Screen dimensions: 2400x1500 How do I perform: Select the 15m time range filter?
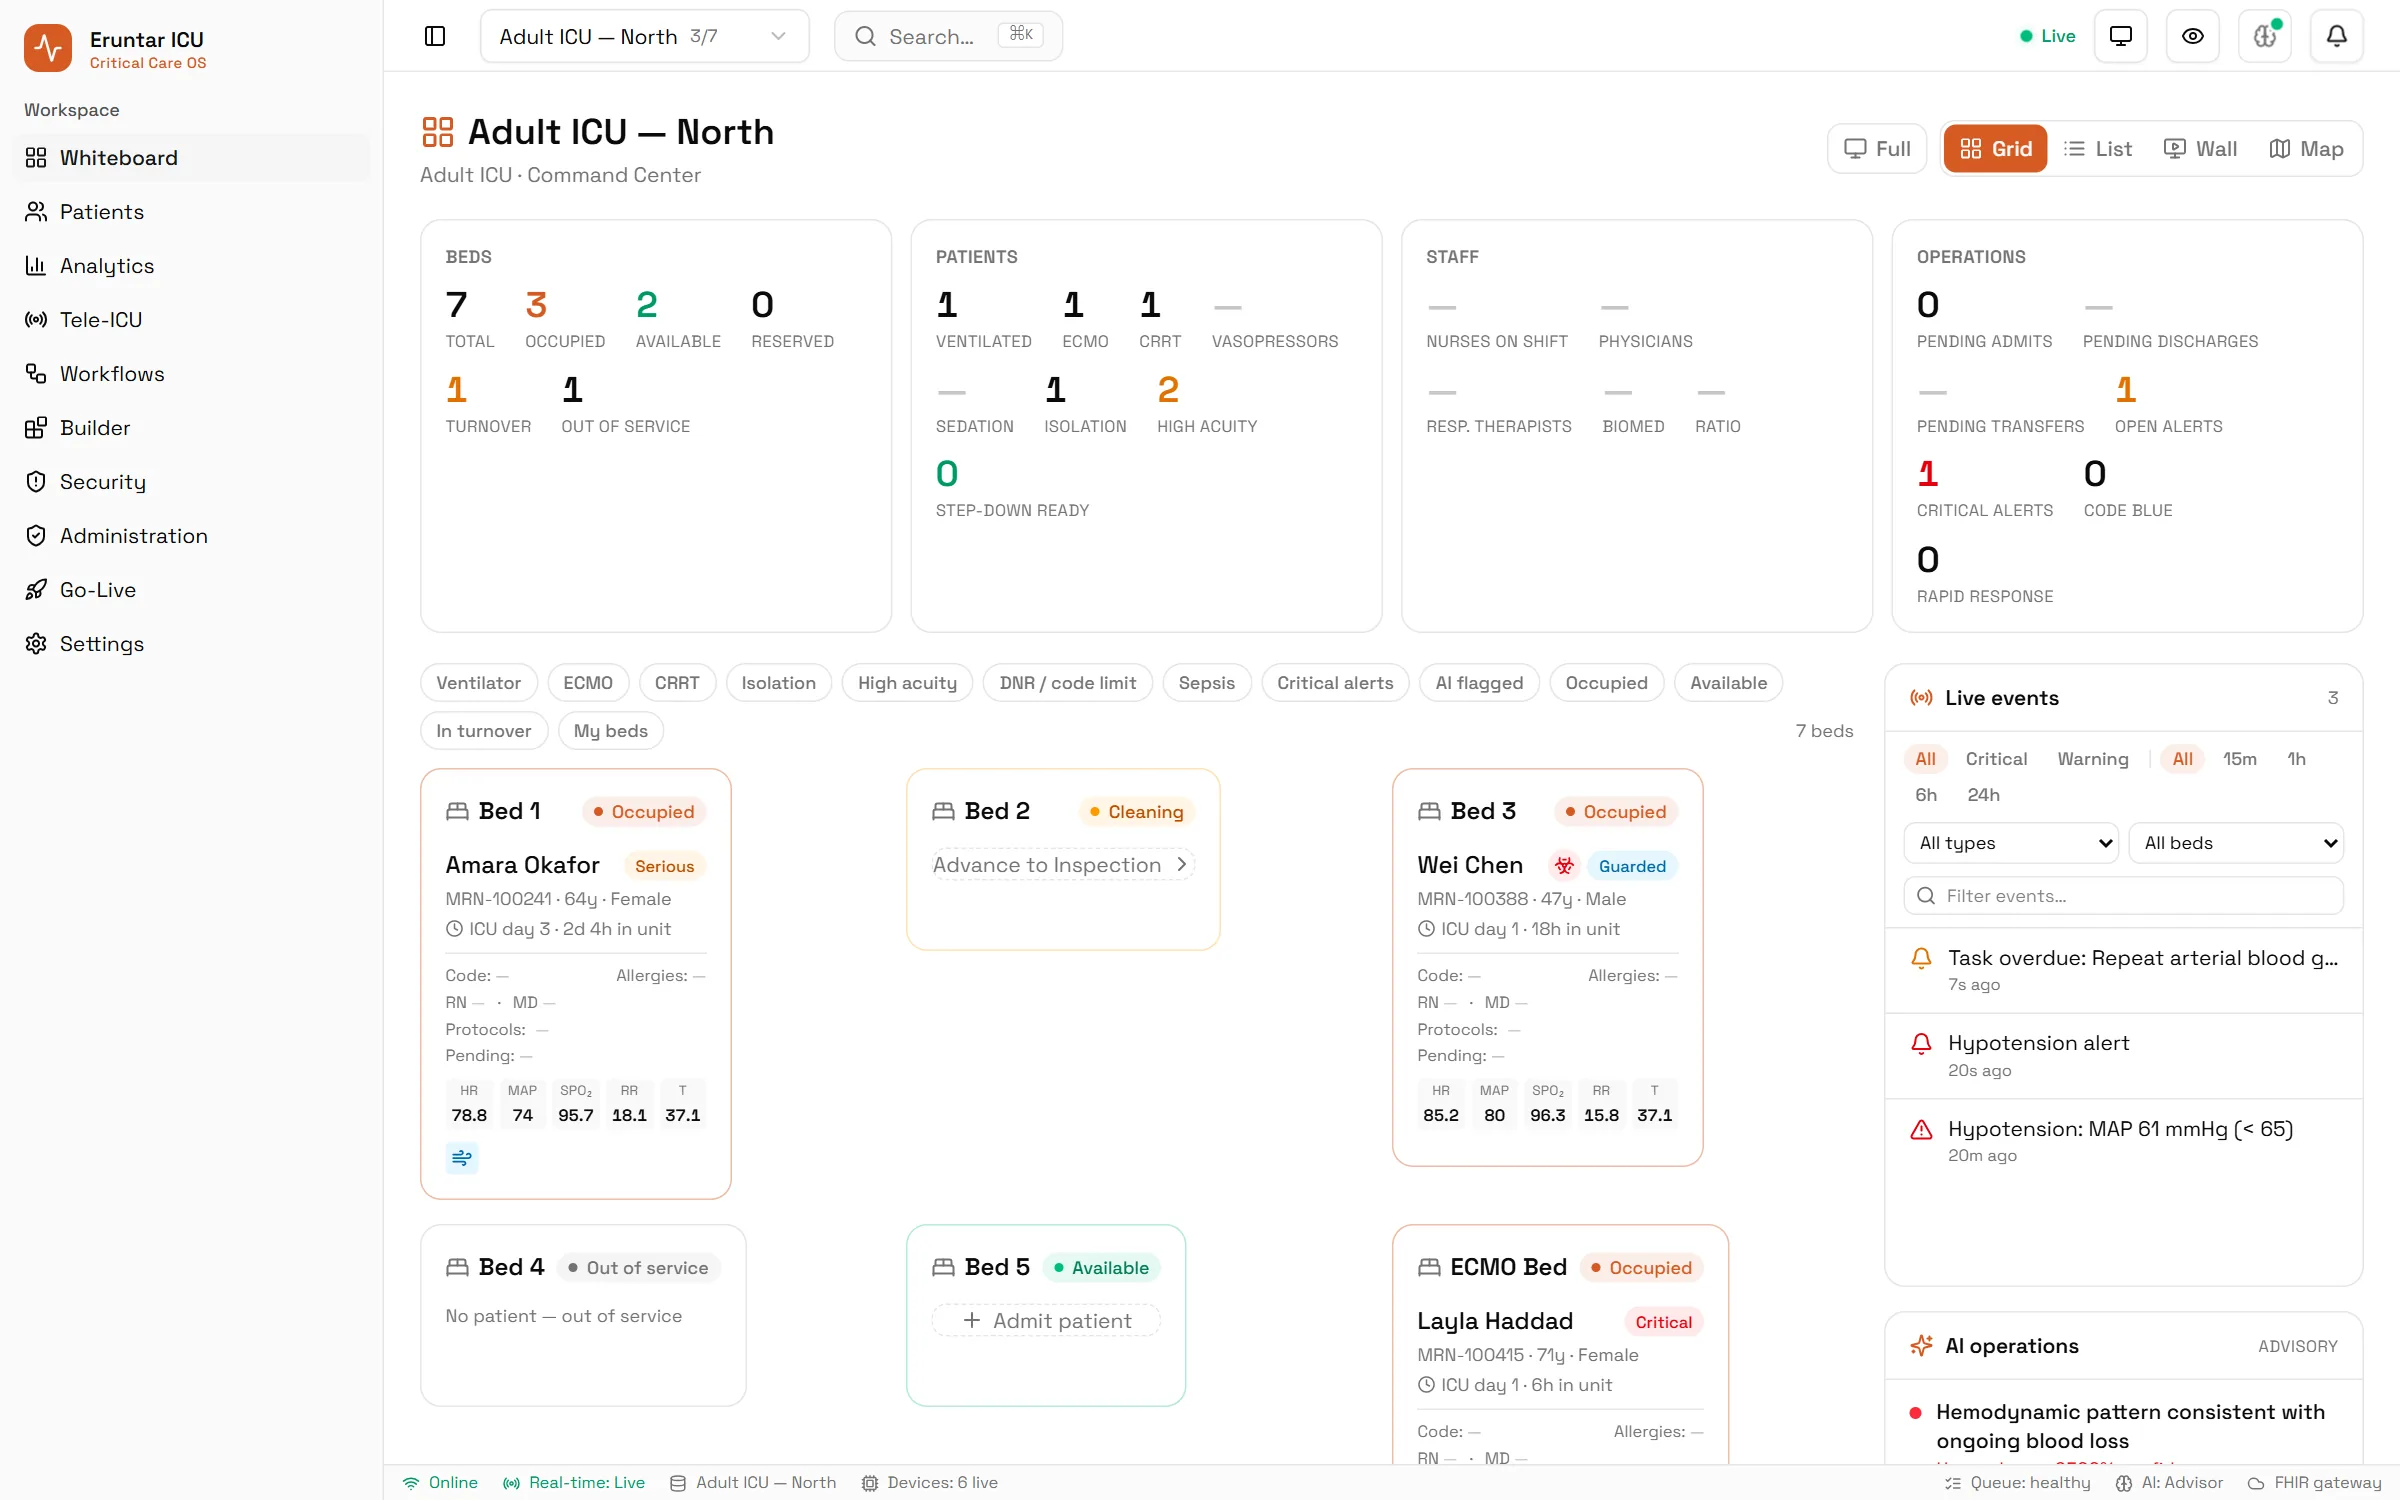coord(2239,759)
